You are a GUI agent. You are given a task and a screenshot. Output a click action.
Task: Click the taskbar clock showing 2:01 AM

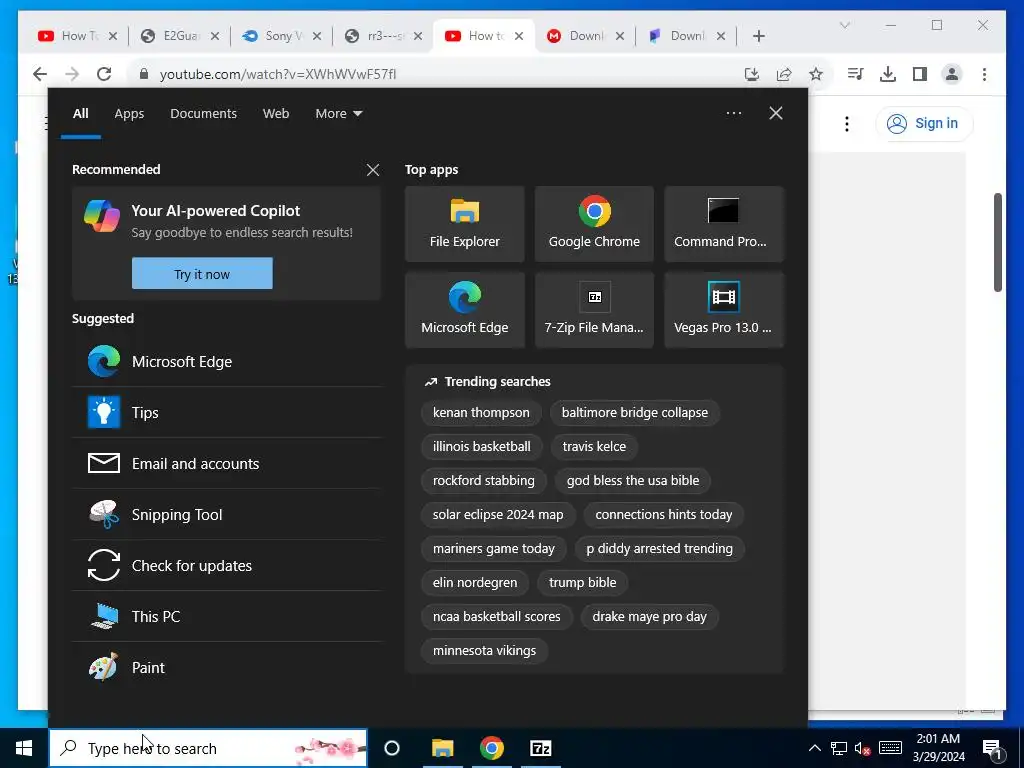(x=938, y=748)
